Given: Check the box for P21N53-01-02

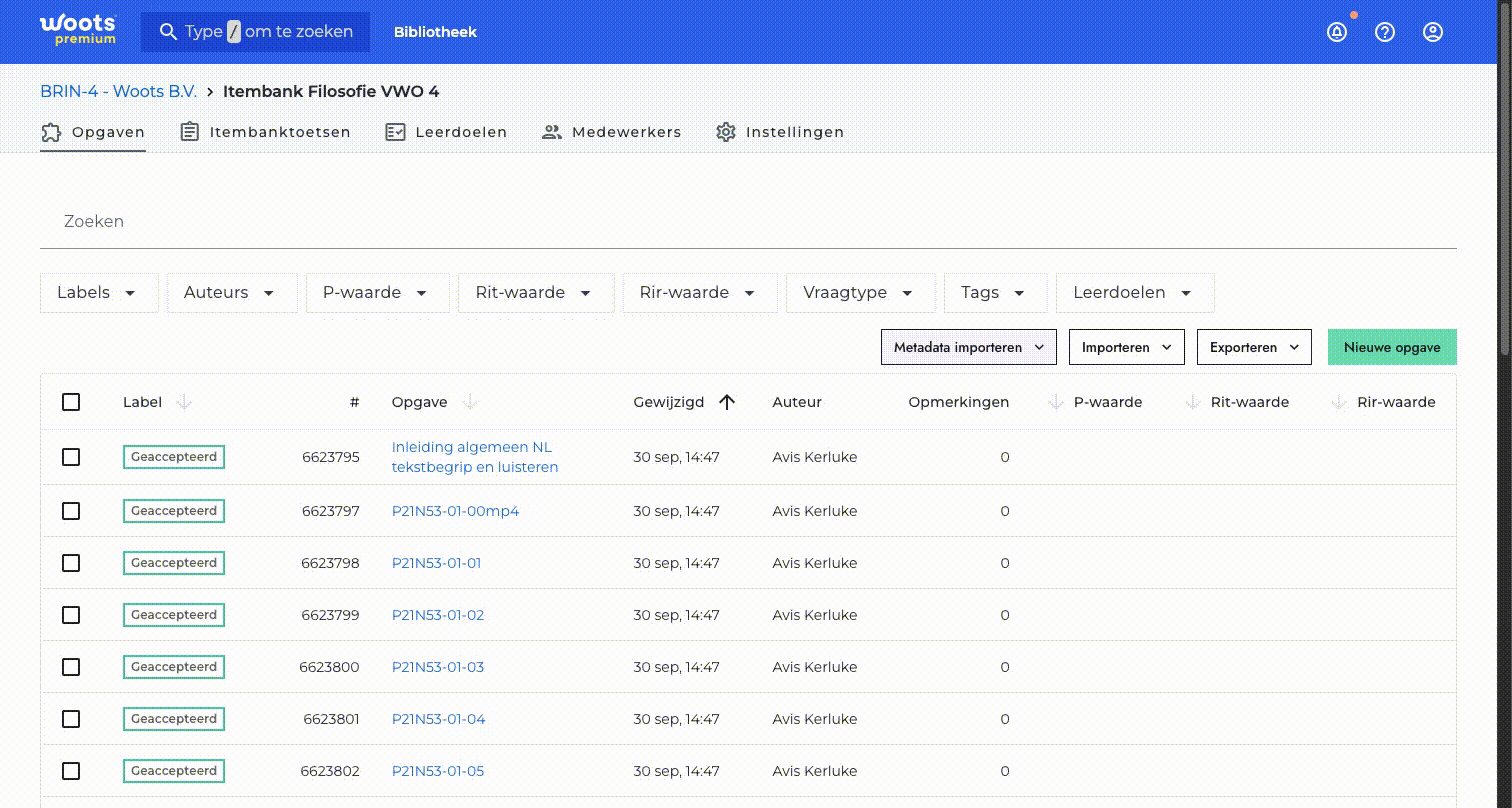Looking at the screenshot, I should 71,615.
